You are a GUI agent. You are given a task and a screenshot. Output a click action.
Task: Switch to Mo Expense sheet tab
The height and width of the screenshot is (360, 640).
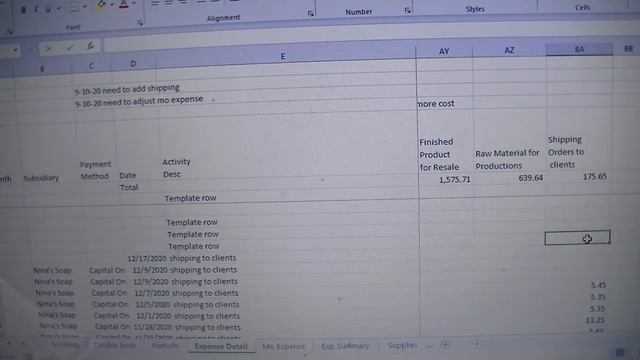(x=284, y=347)
